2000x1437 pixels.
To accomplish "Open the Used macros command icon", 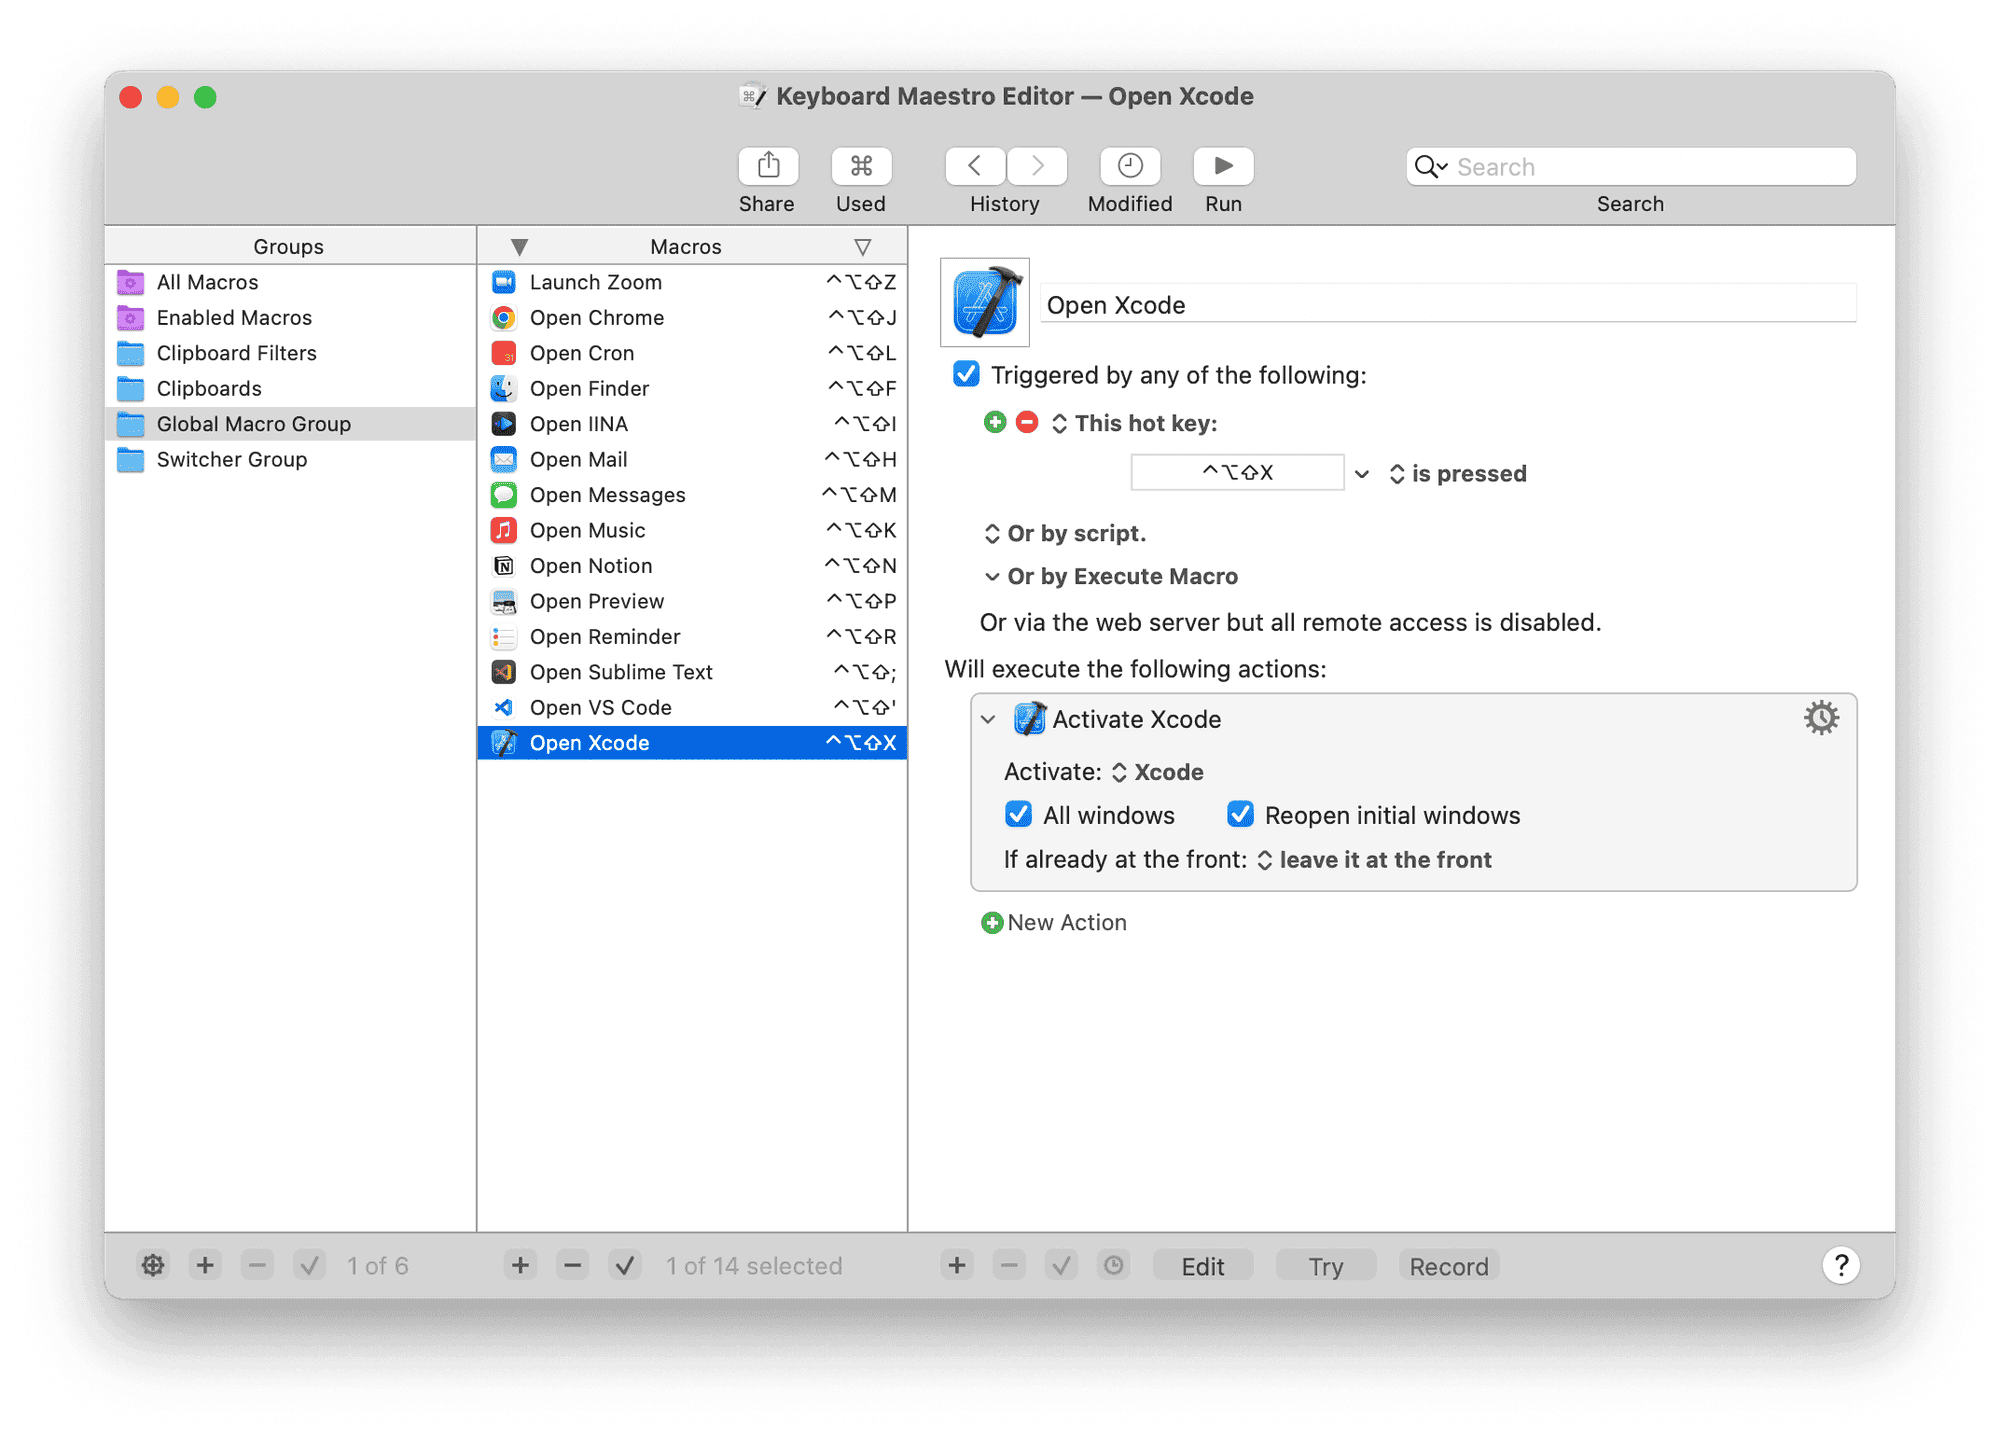I will pyautogui.click(x=861, y=166).
